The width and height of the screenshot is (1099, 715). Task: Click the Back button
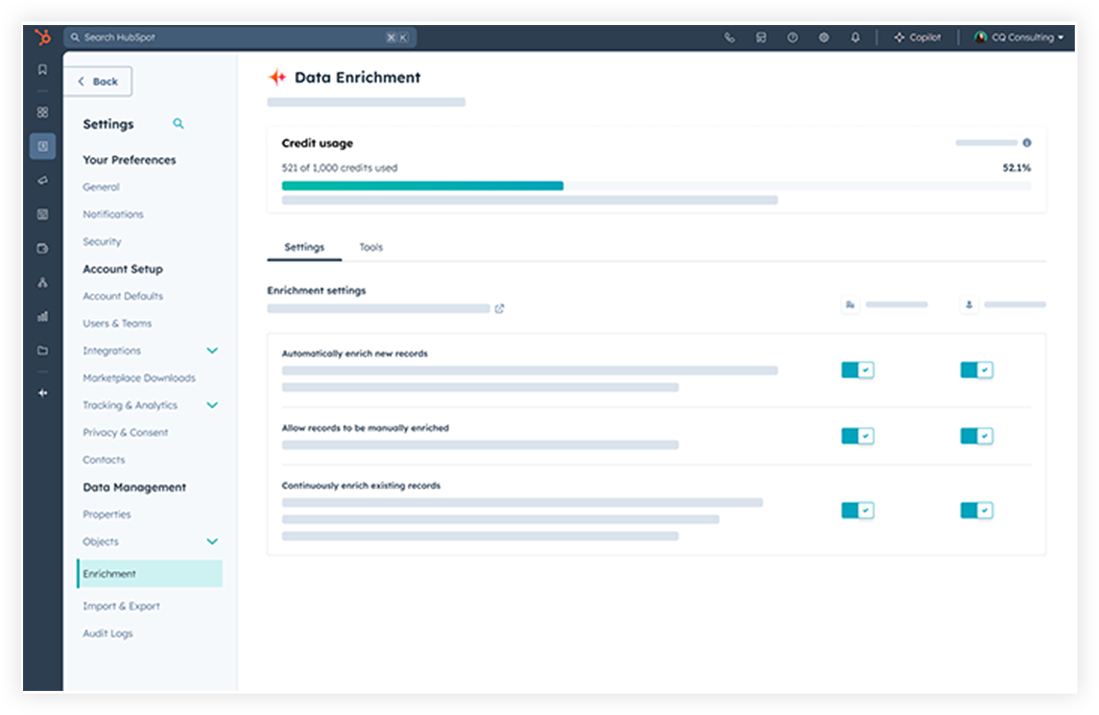click(98, 81)
